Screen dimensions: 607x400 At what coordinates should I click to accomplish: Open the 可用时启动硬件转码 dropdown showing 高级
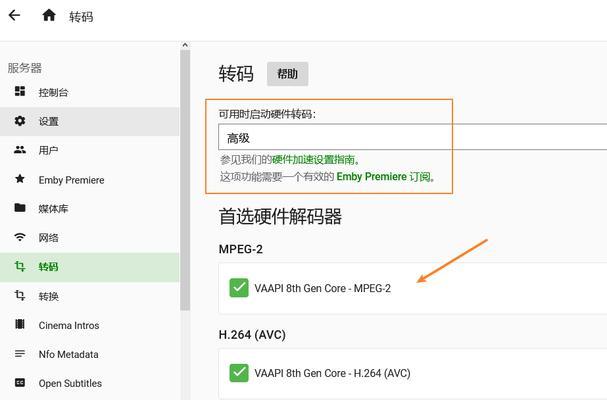413,137
